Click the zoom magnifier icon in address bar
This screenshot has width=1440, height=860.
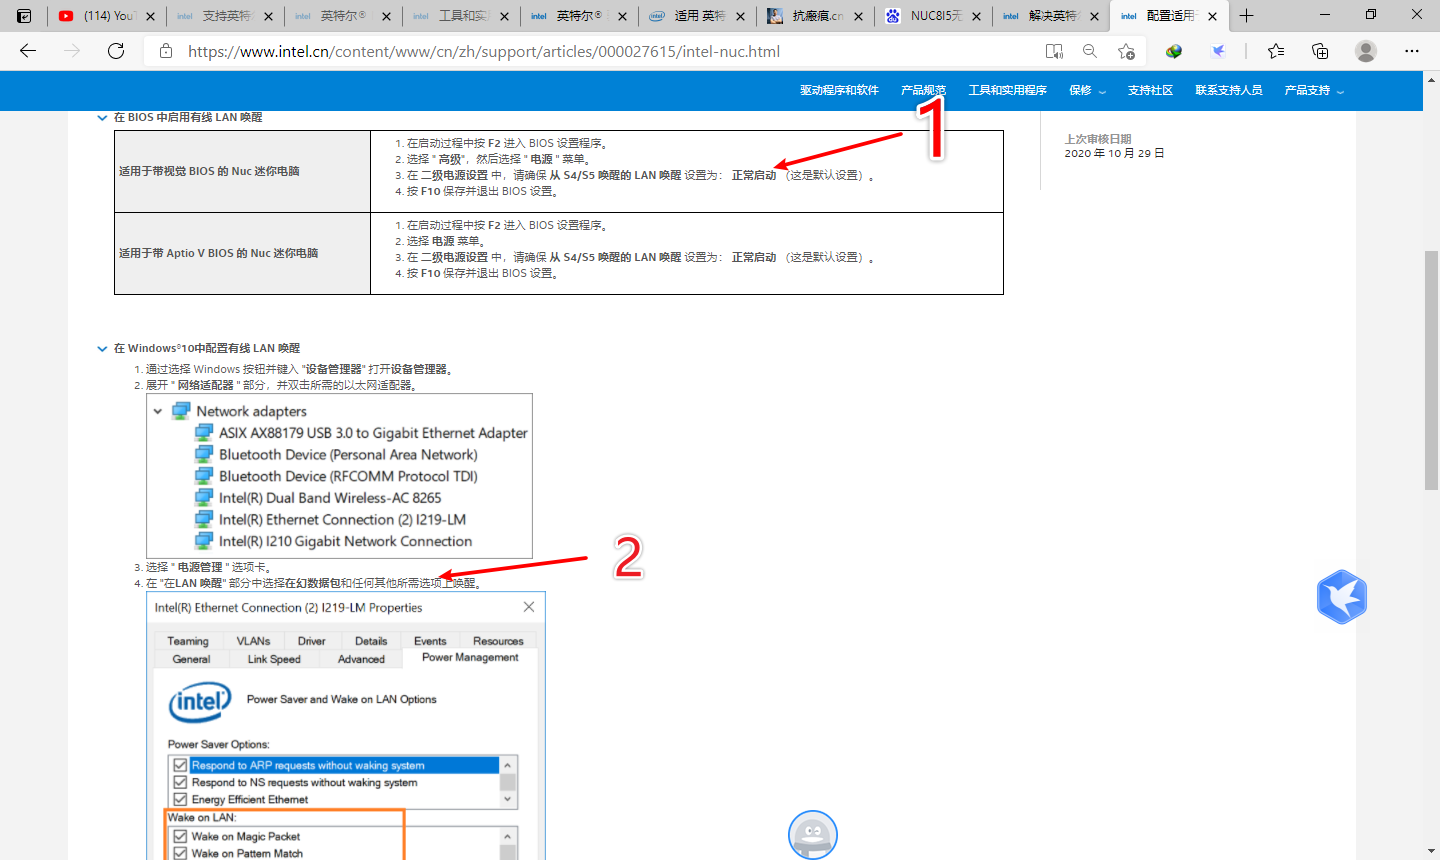[x=1090, y=51]
